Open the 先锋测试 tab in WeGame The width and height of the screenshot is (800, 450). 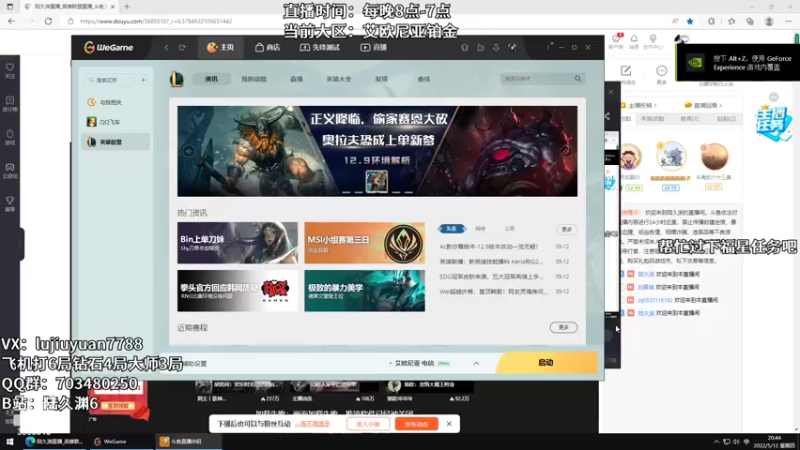point(320,47)
